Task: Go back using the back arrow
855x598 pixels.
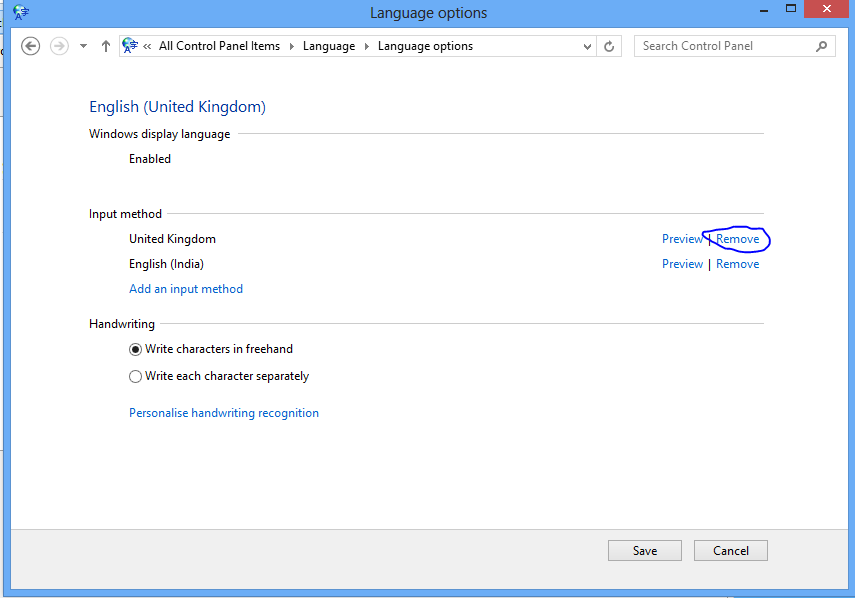Action: pos(31,46)
